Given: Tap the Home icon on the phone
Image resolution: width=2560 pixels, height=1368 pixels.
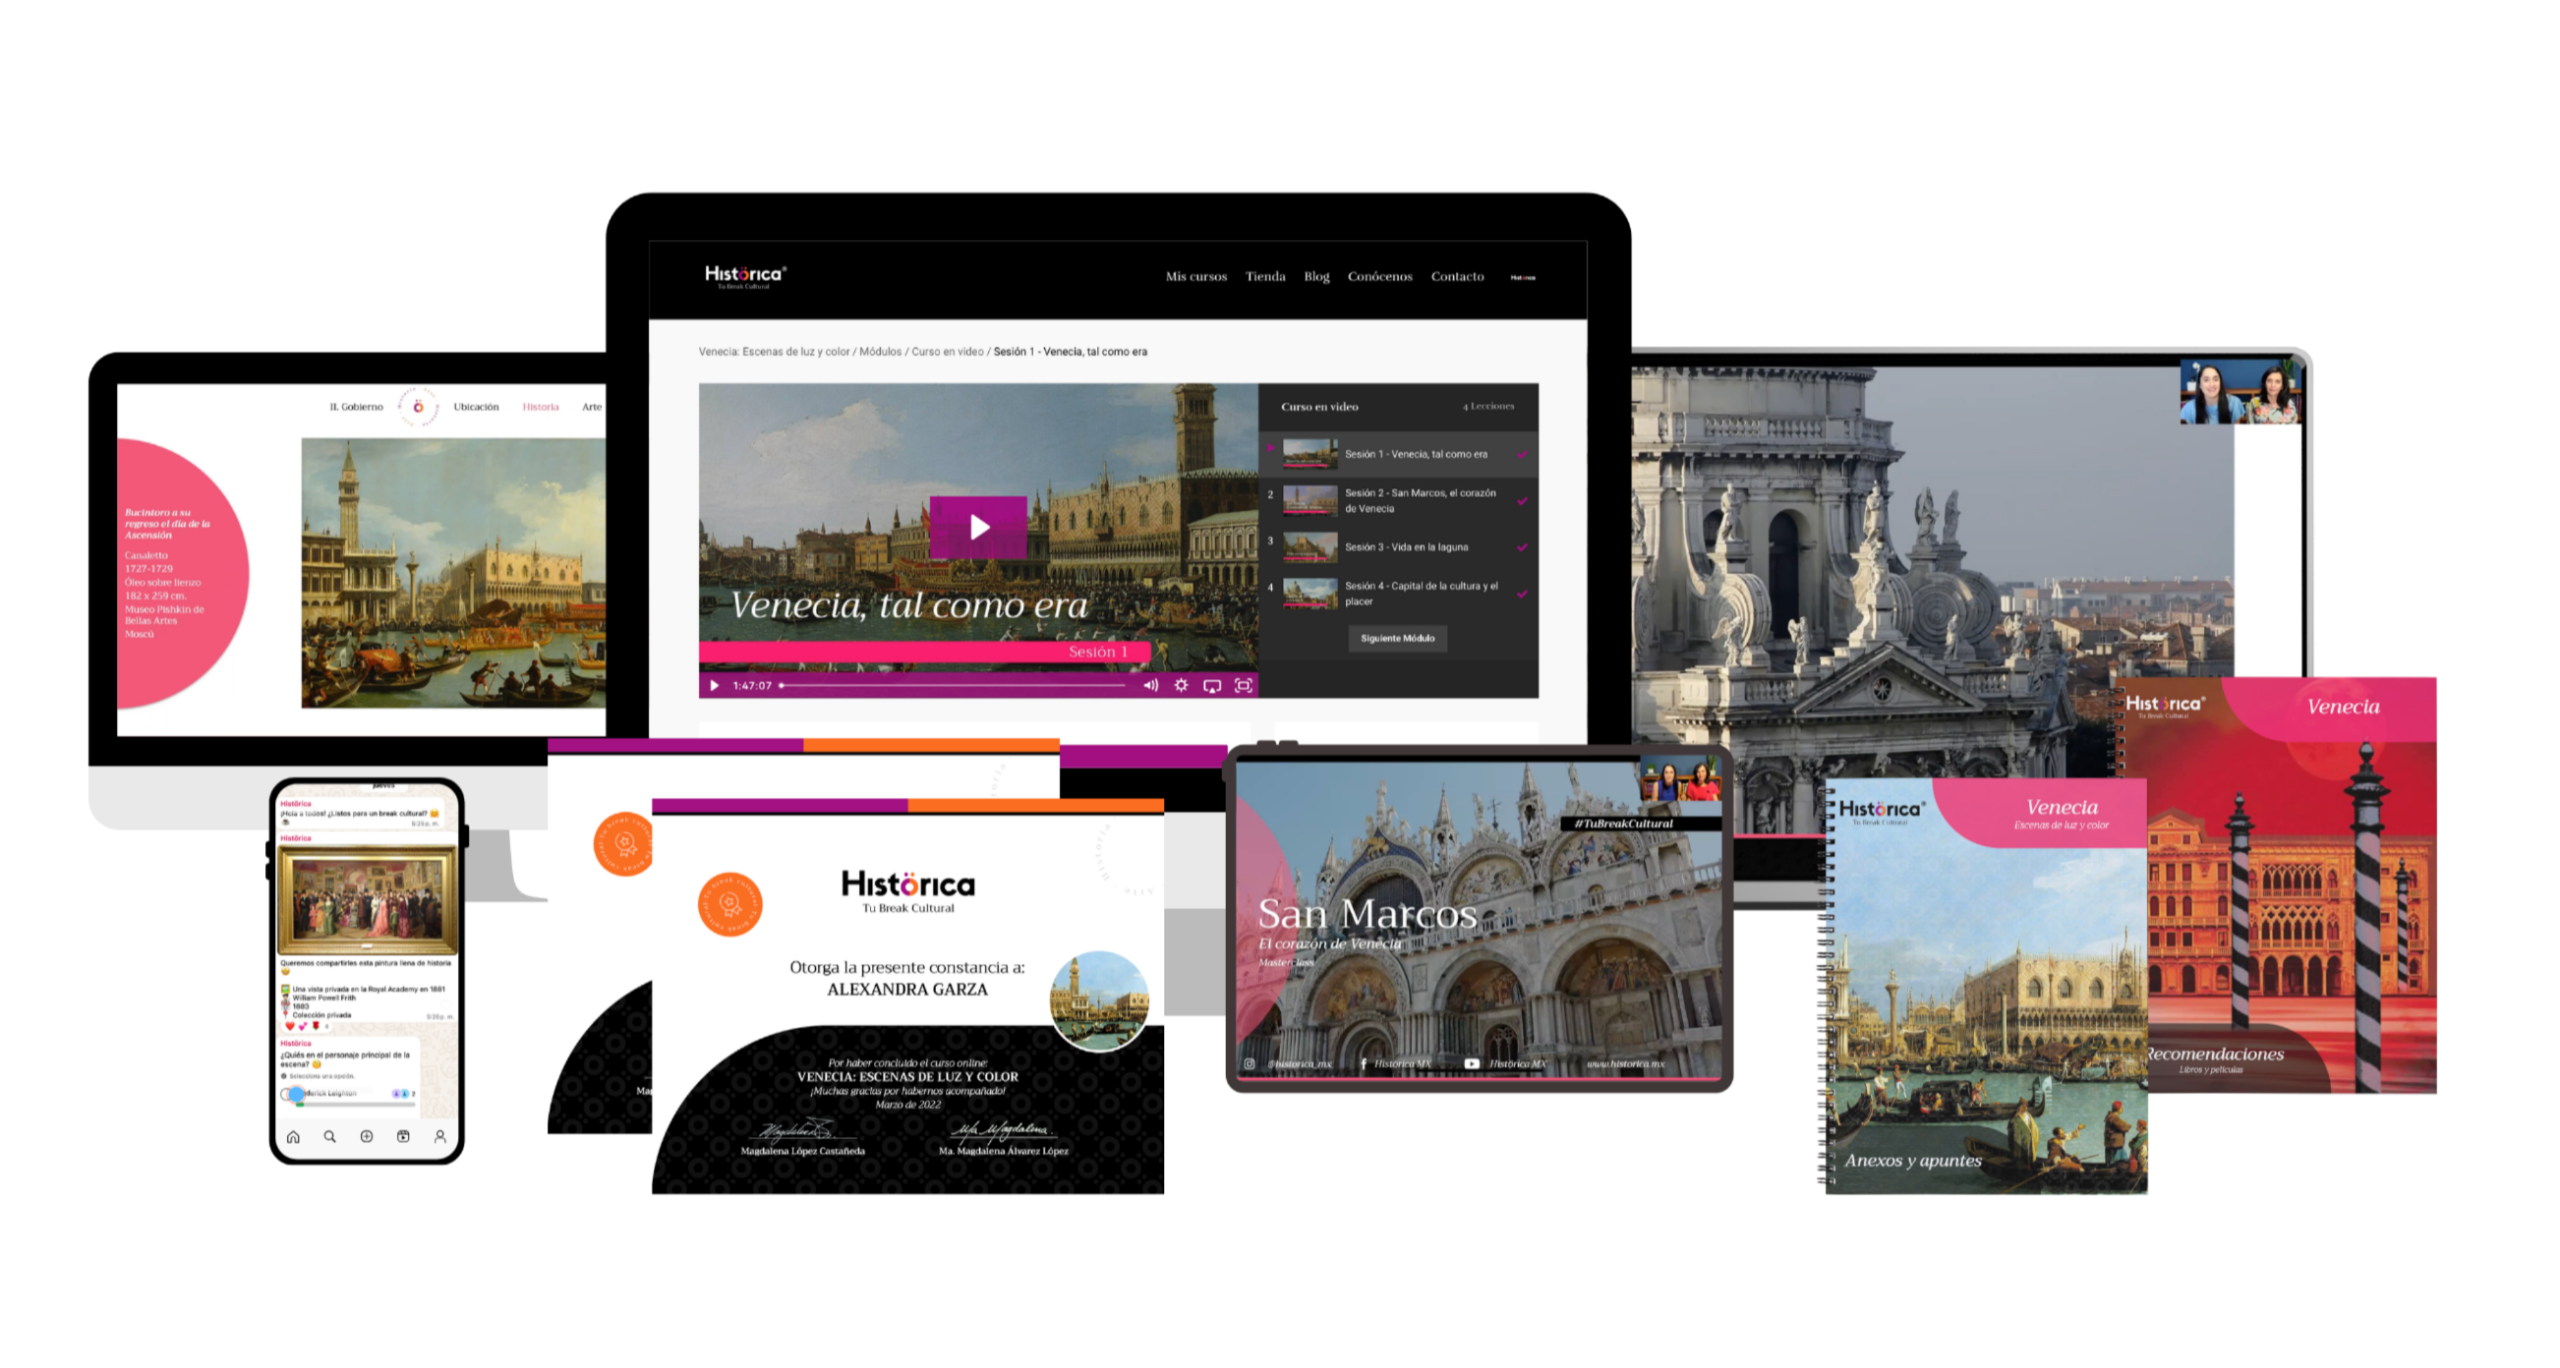Looking at the screenshot, I should 293,1137.
